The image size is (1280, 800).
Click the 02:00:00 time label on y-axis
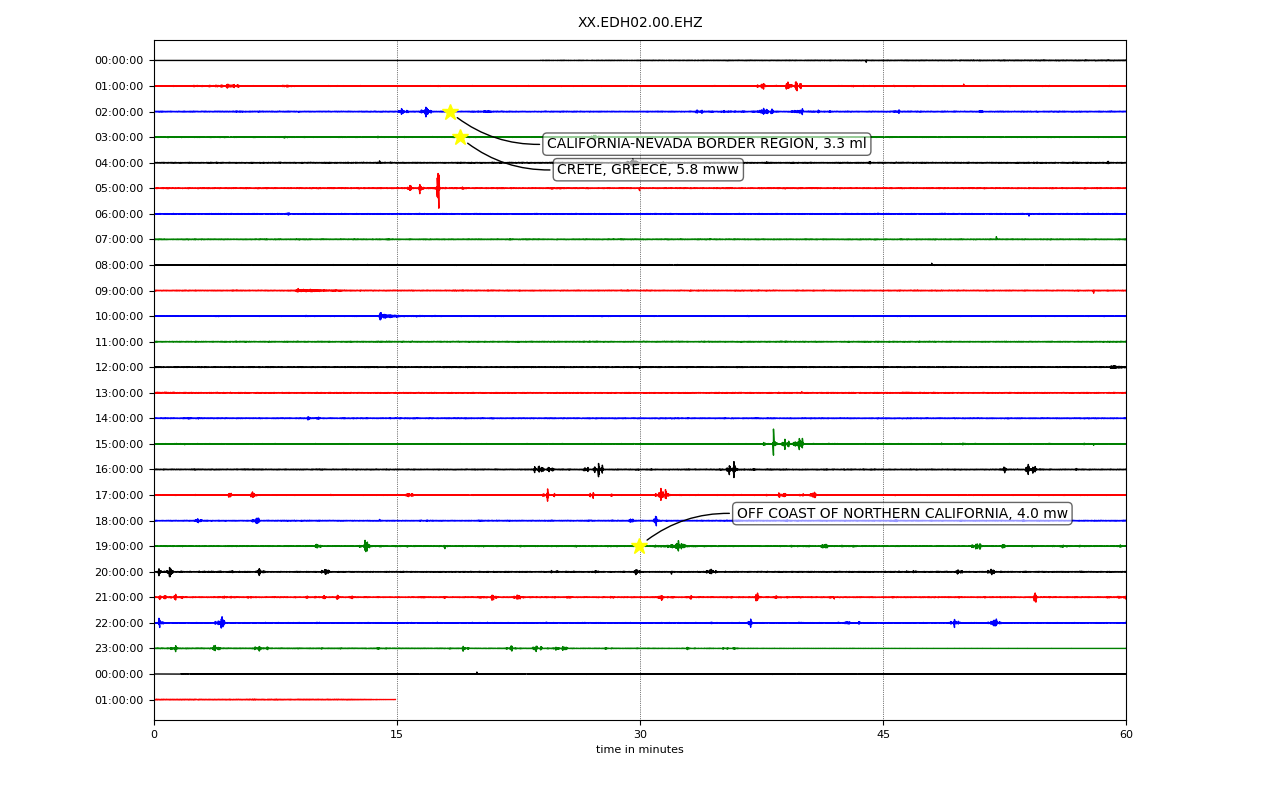[x=119, y=112]
